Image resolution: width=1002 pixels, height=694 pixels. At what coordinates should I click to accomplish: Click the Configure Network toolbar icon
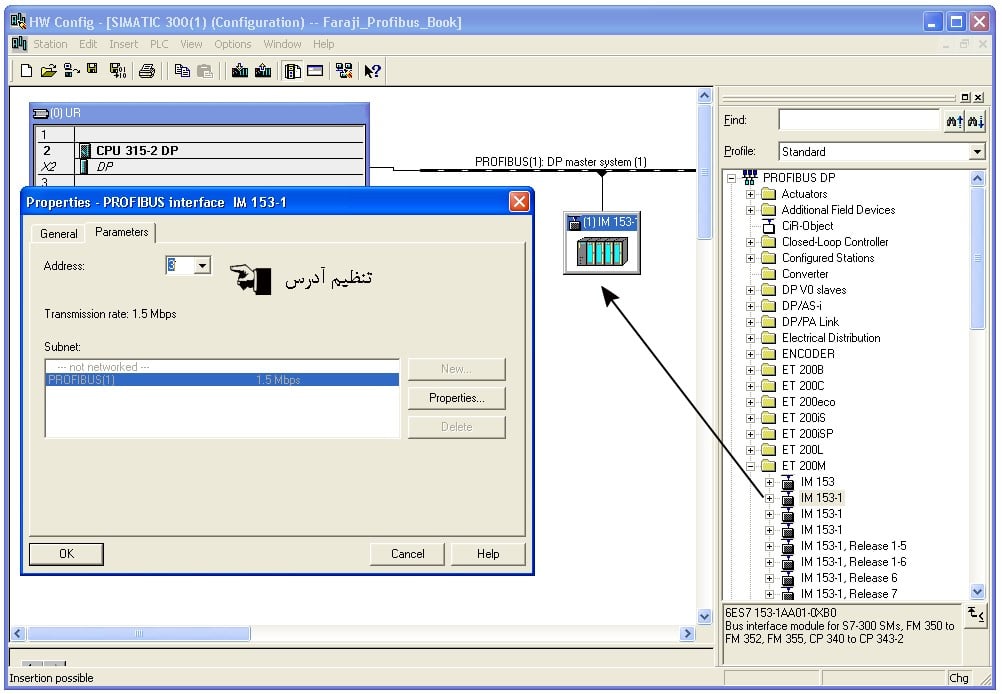pos(344,70)
